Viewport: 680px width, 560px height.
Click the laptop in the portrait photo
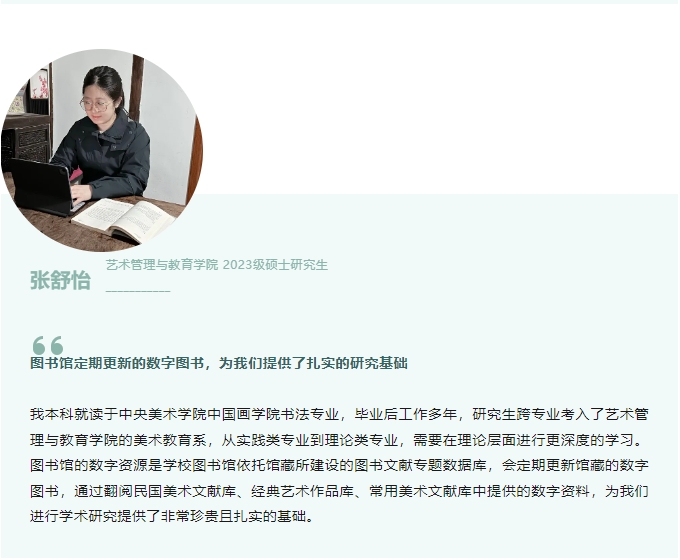pos(43,187)
